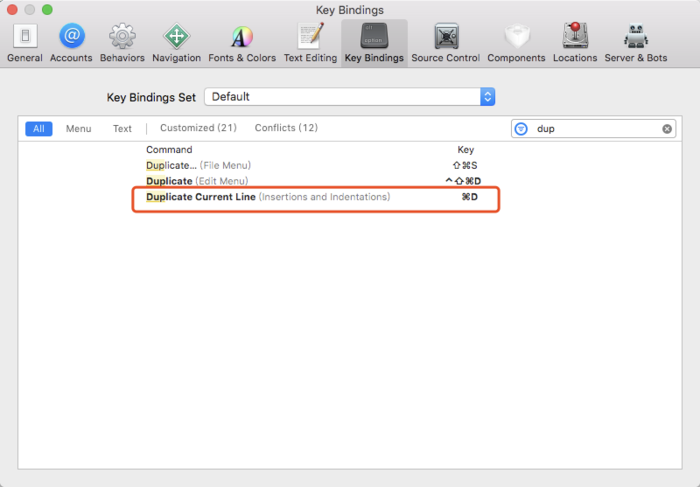This screenshot has height=487, width=700.
Task: Open the Behaviors preferences pane
Action: click(122, 43)
